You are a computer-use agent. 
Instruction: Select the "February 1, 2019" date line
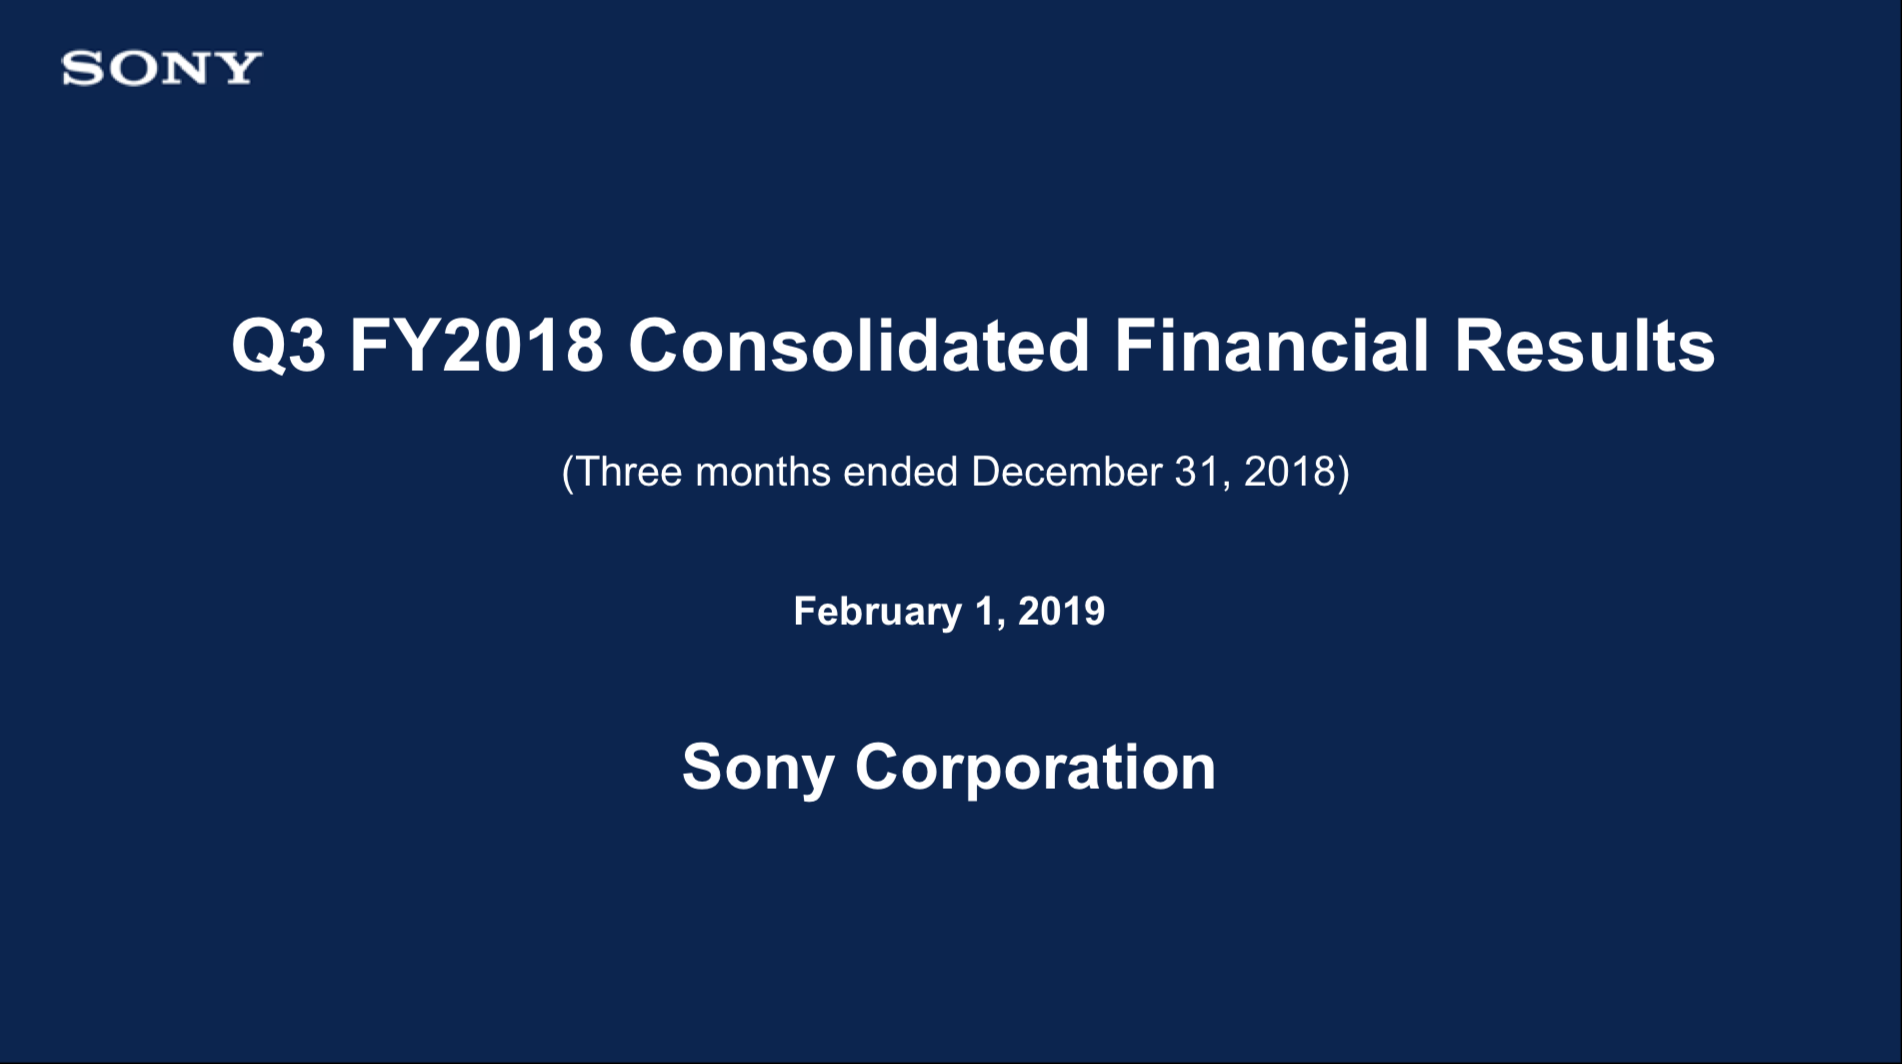(949, 611)
